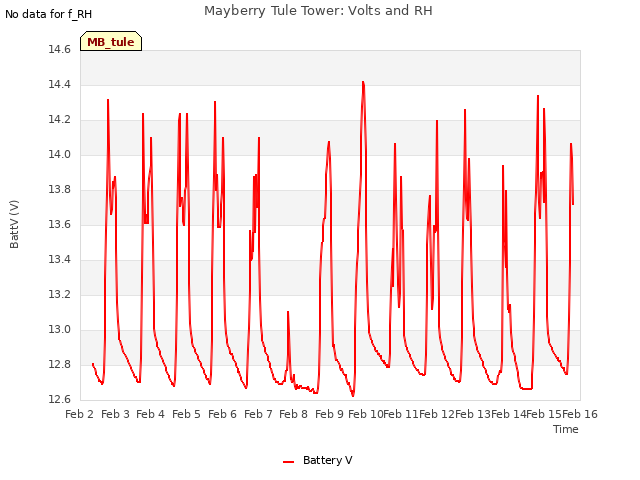Click the Battery V legend label
Screen dimensions: 640x480
coord(327,460)
